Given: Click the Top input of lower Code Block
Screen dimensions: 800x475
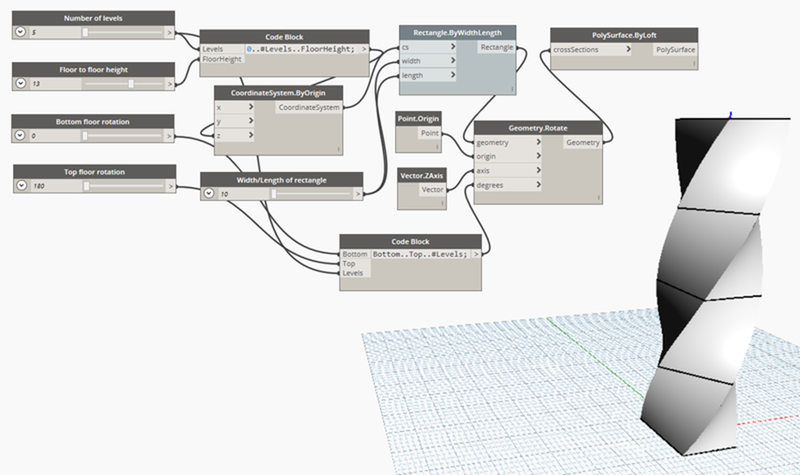Looking at the screenshot, I should 355,264.
